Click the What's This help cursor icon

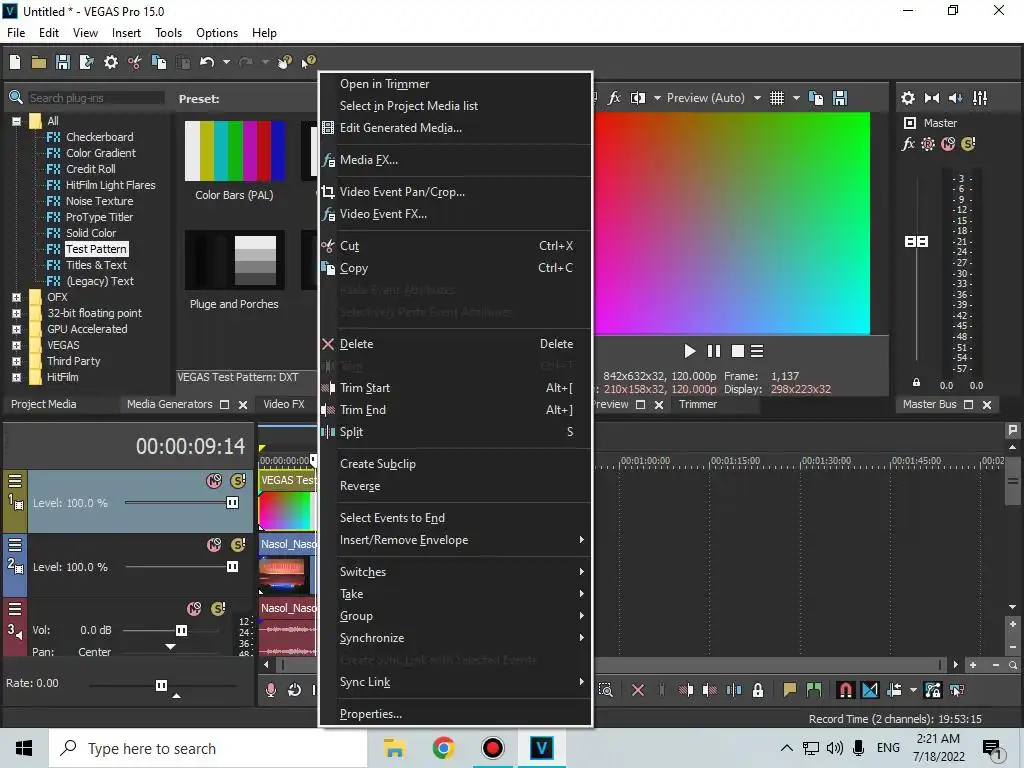[x=308, y=62]
